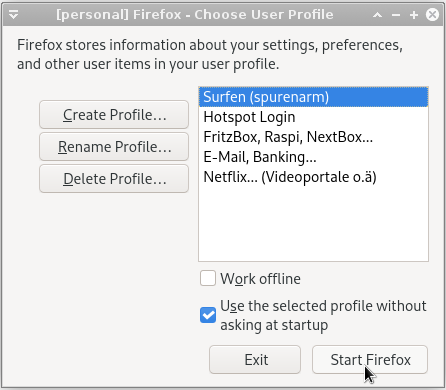Minimize the Choose User Profile window

pos(396,15)
